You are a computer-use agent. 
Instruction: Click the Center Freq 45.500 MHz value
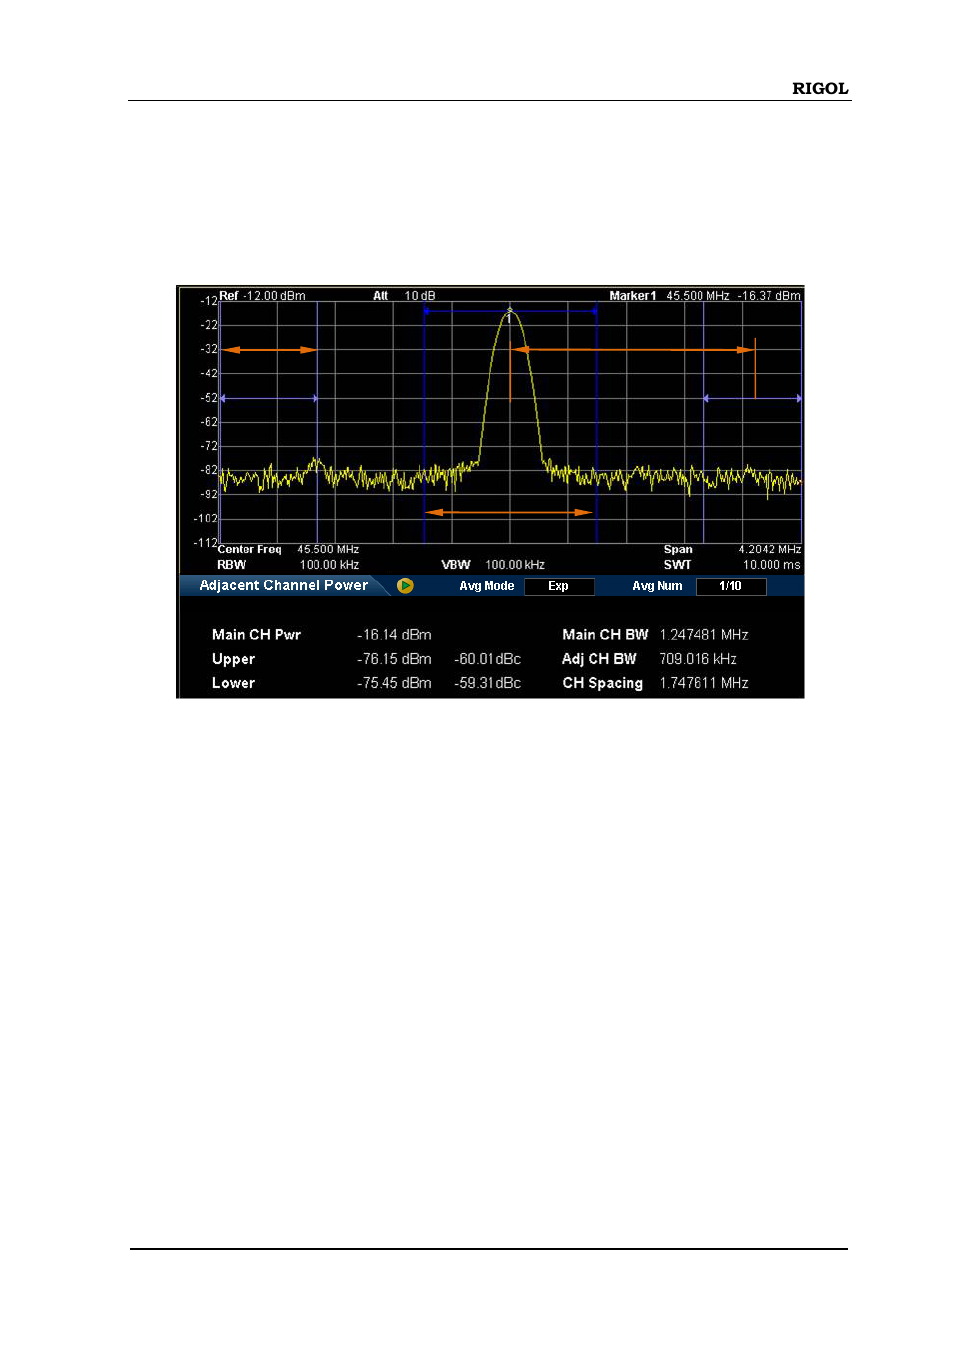pyautogui.click(x=327, y=549)
